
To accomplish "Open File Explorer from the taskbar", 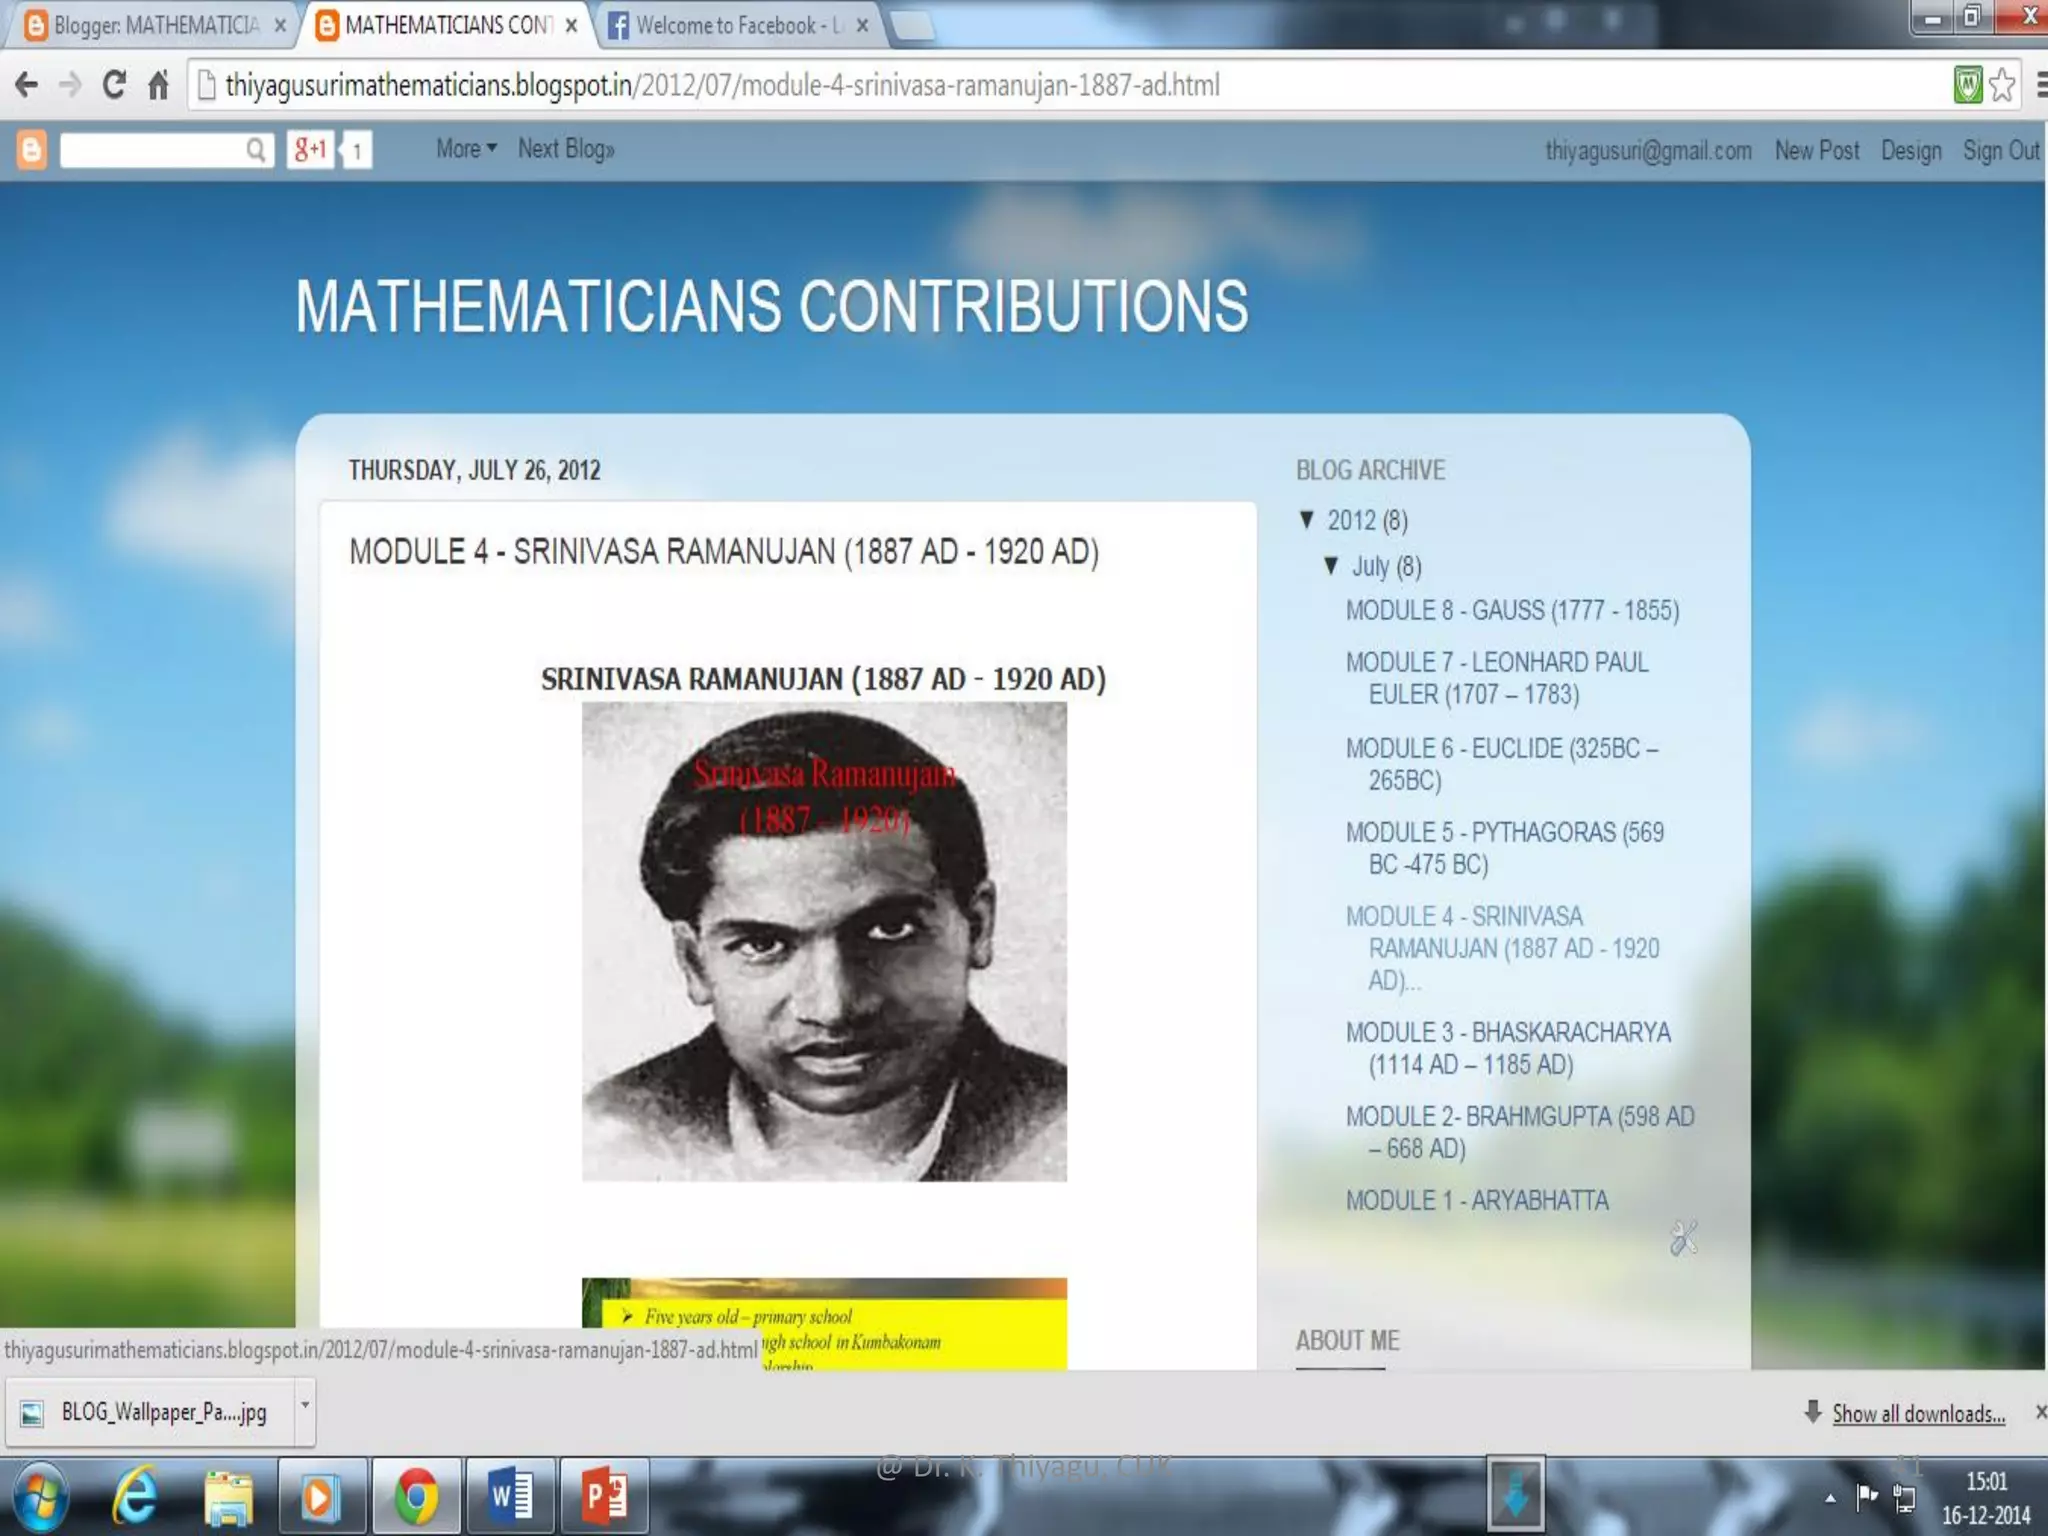I will tap(229, 1497).
